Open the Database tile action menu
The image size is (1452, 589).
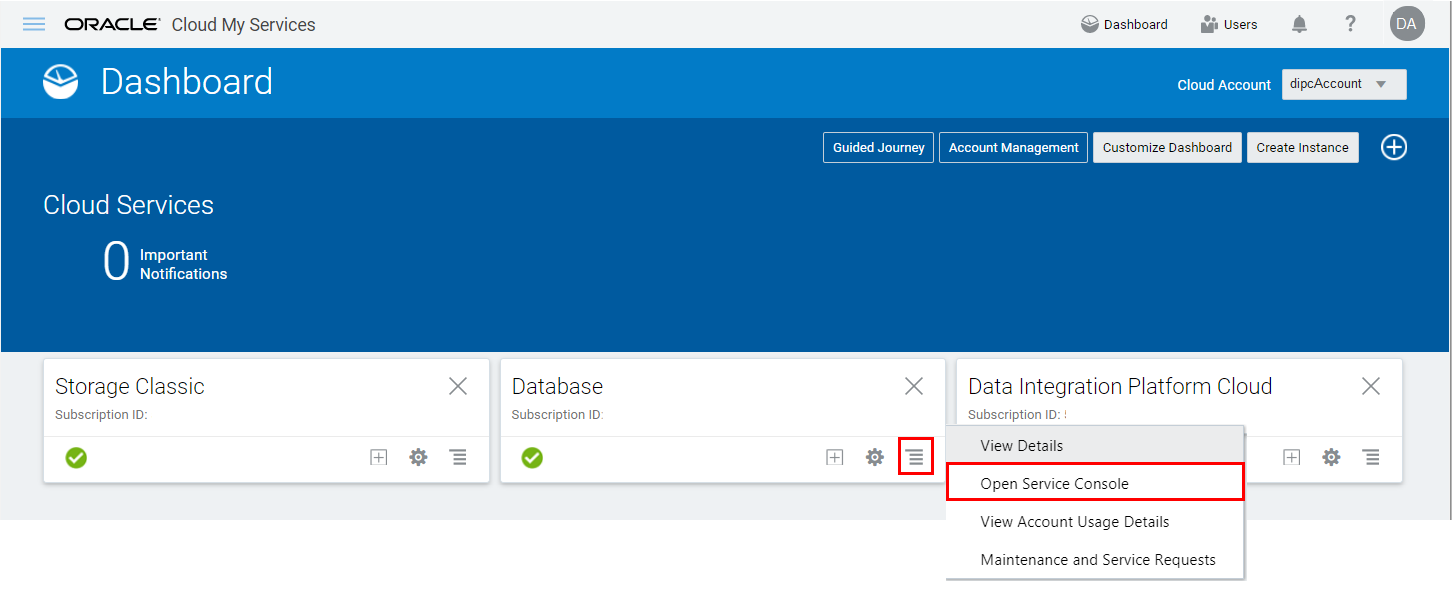915,457
